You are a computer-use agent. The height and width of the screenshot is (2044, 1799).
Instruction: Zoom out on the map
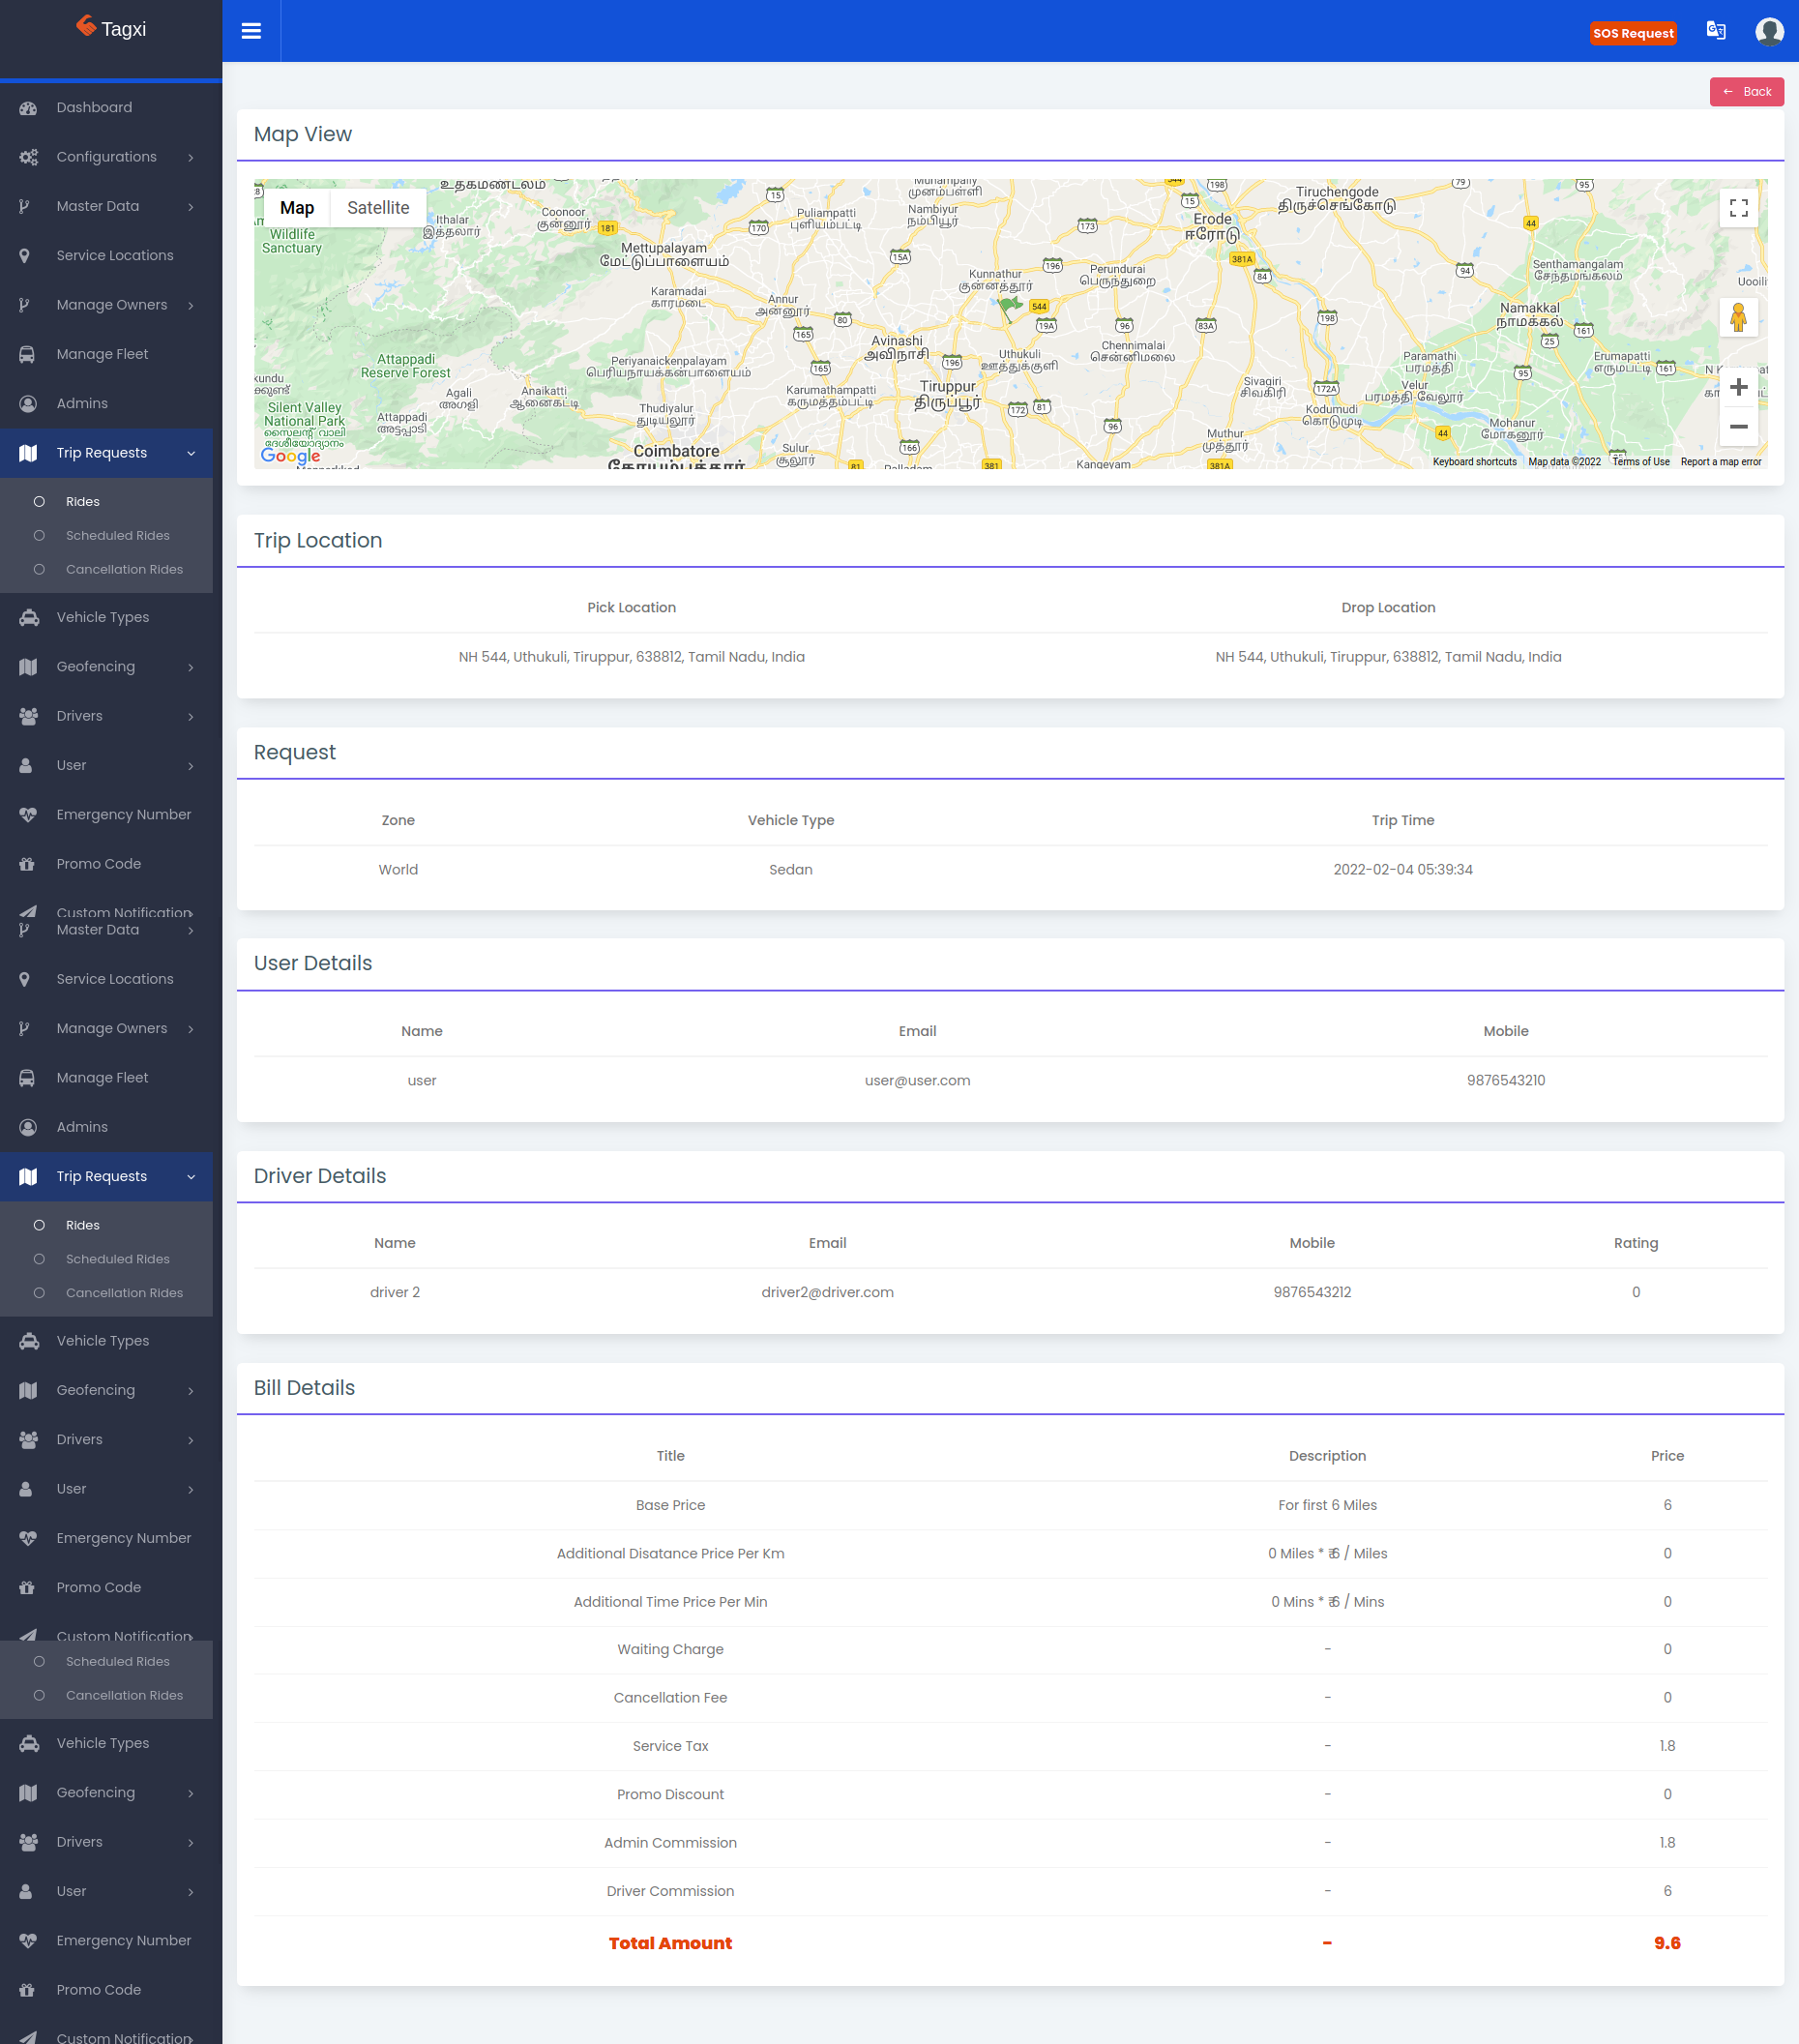pos(1738,427)
